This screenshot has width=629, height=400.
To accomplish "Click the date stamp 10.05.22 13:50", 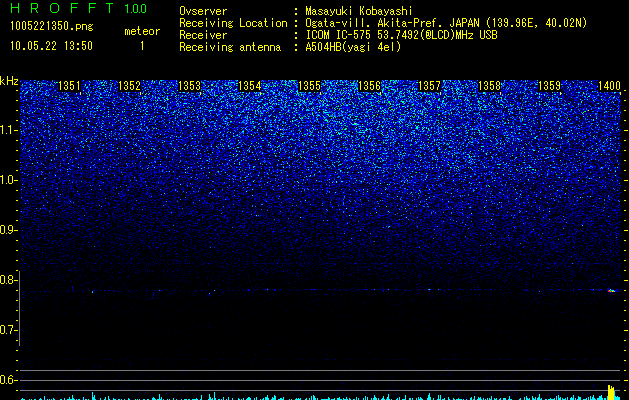I will pyautogui.click(x=51, y=46).
